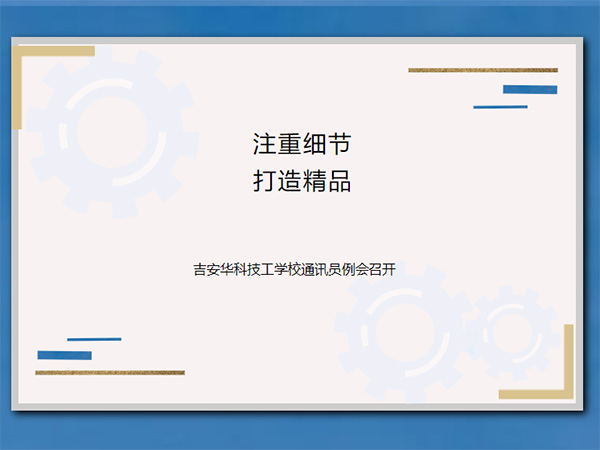Click the thick blue bar below the gold line
This screenshot has height=450, width=600.
point(530,90)
